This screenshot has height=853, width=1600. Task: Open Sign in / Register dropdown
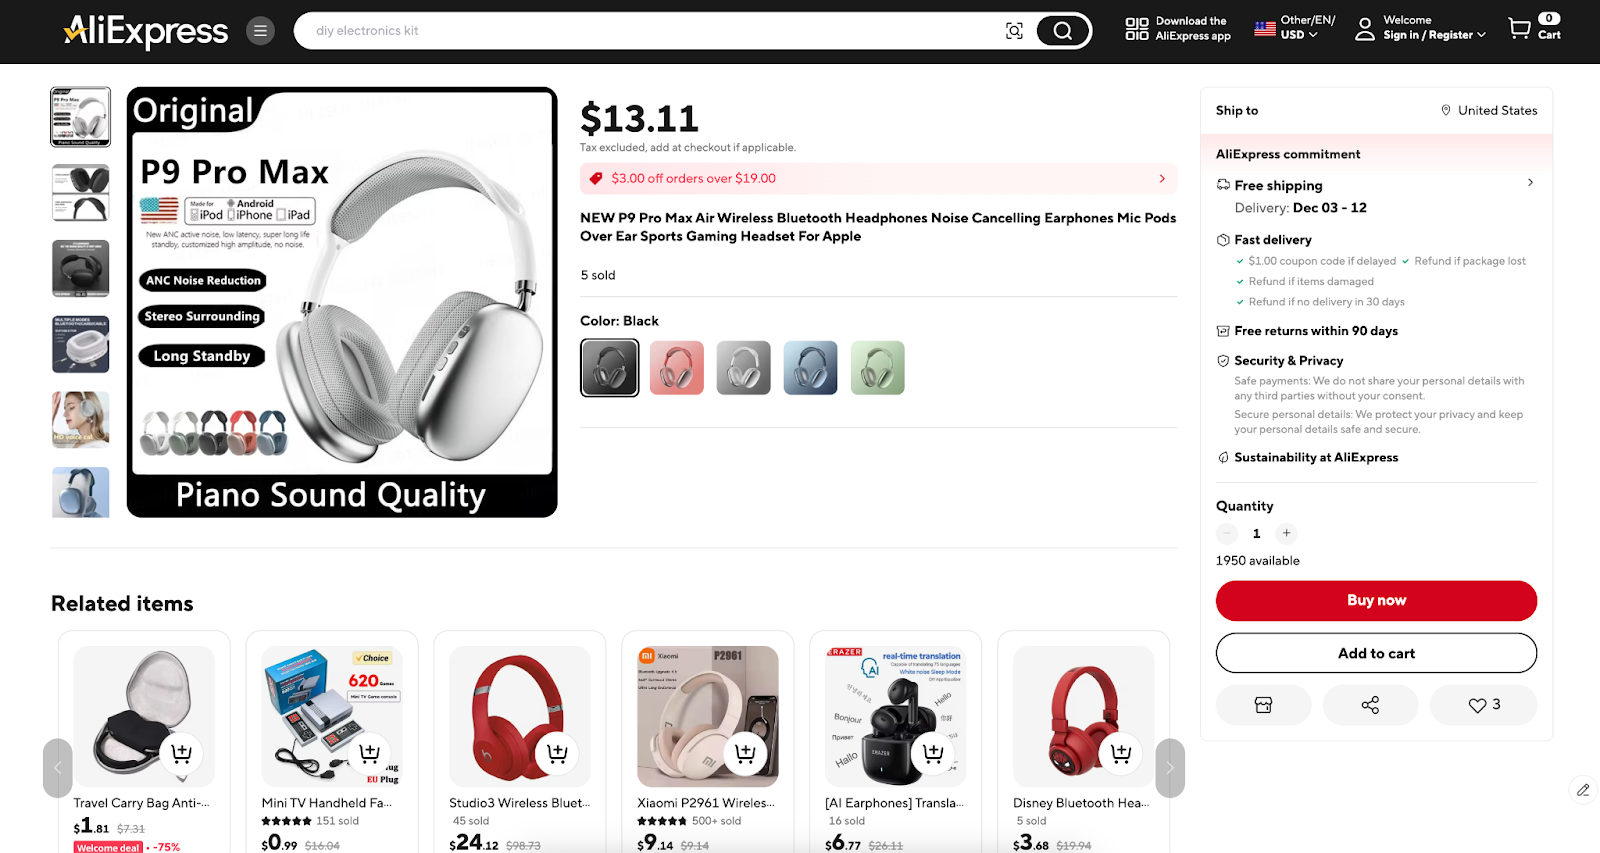tap(1421, 27)
